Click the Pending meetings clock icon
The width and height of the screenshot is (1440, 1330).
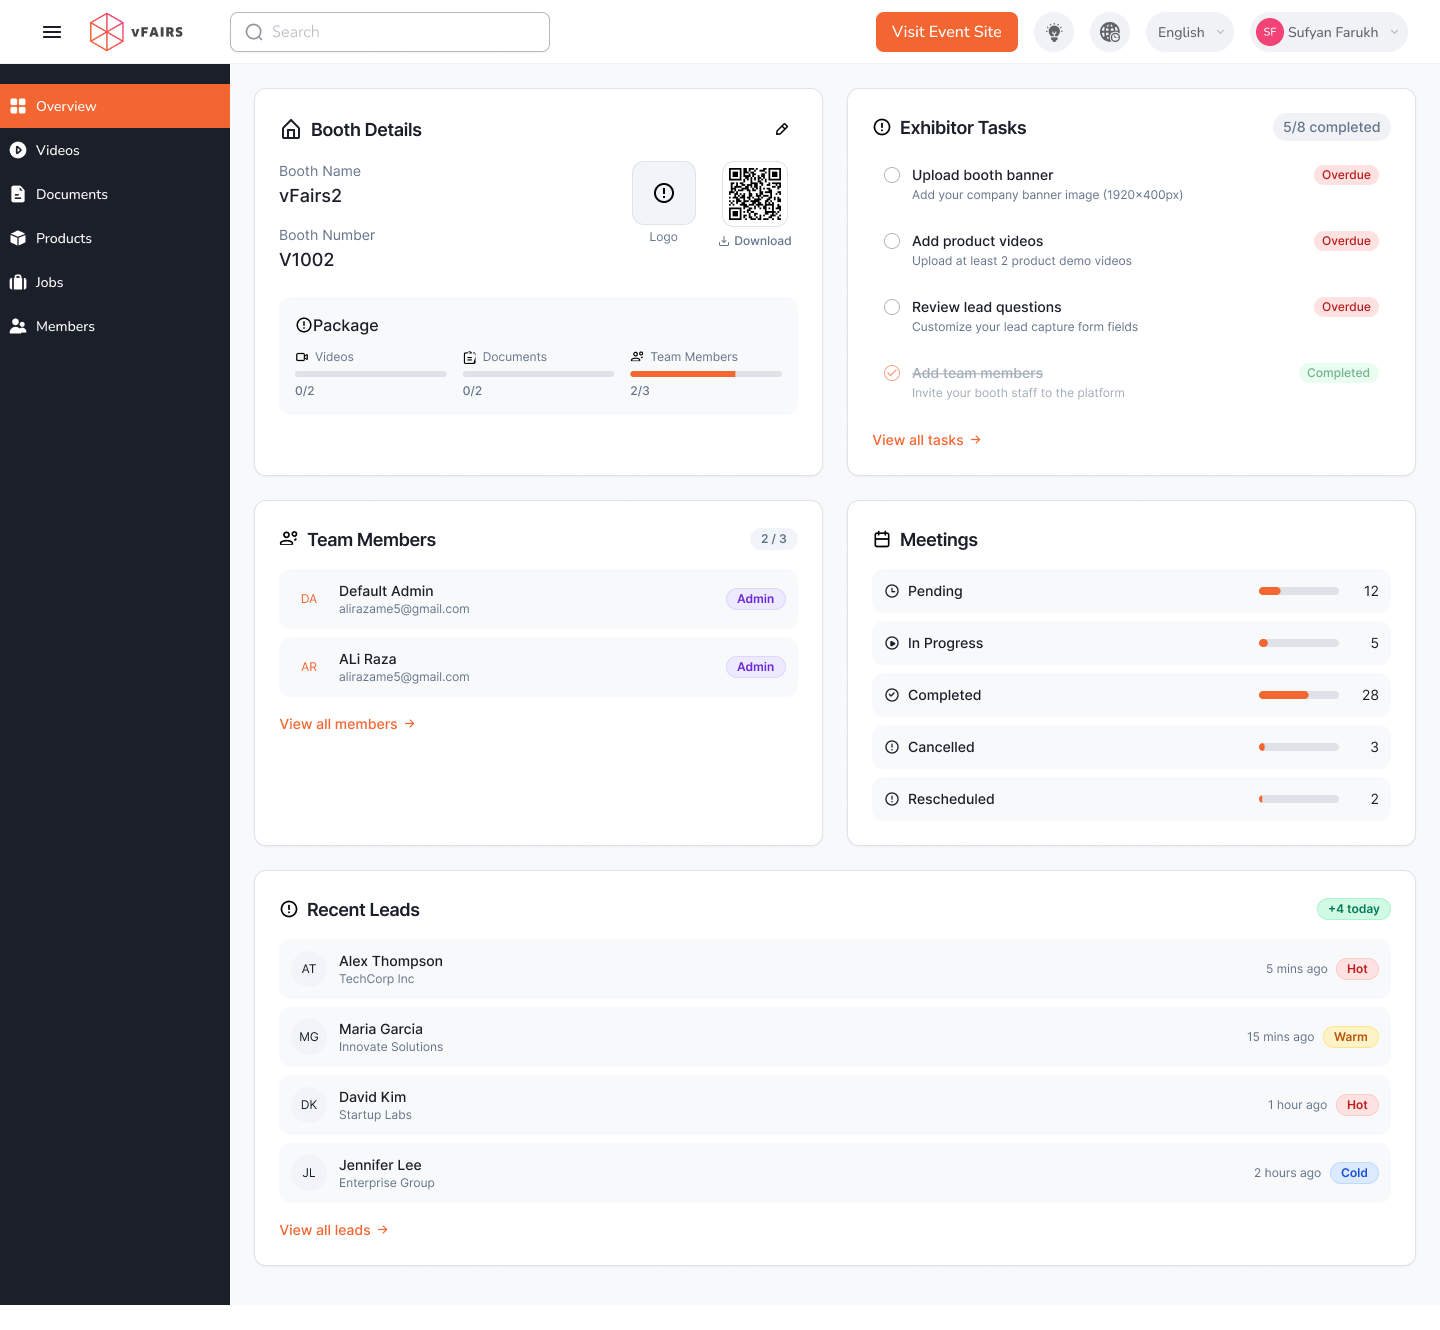pos(892,591)
